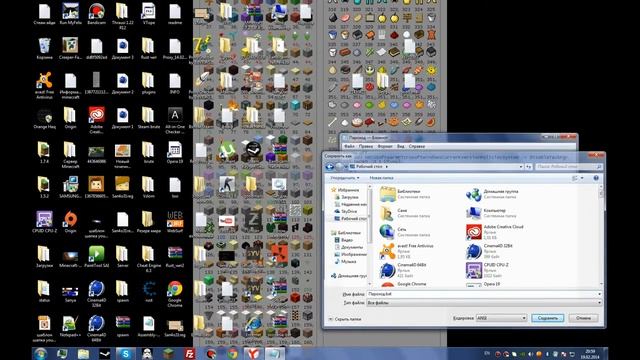Select the avast! Free Antivirus desktop shortcut
This screenshot has height=360, width=640.
coord(44,85)
